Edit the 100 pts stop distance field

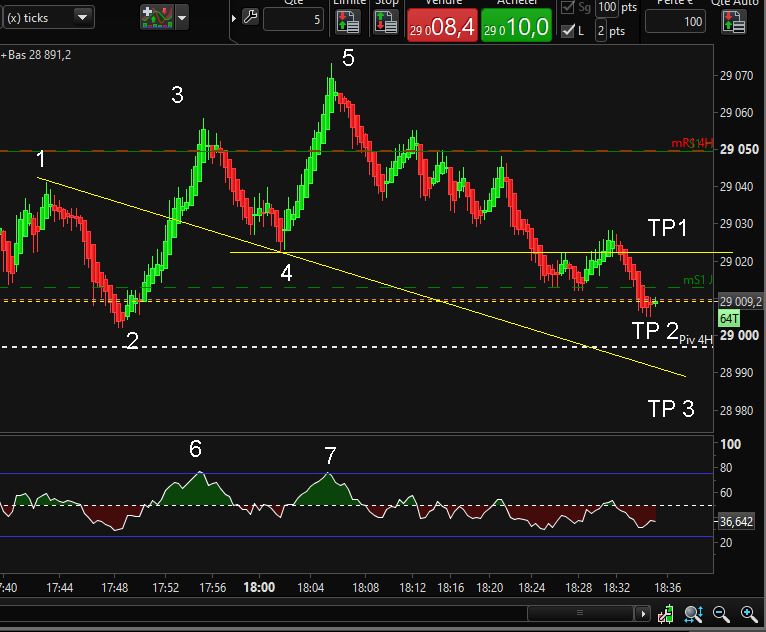point(607,7)
